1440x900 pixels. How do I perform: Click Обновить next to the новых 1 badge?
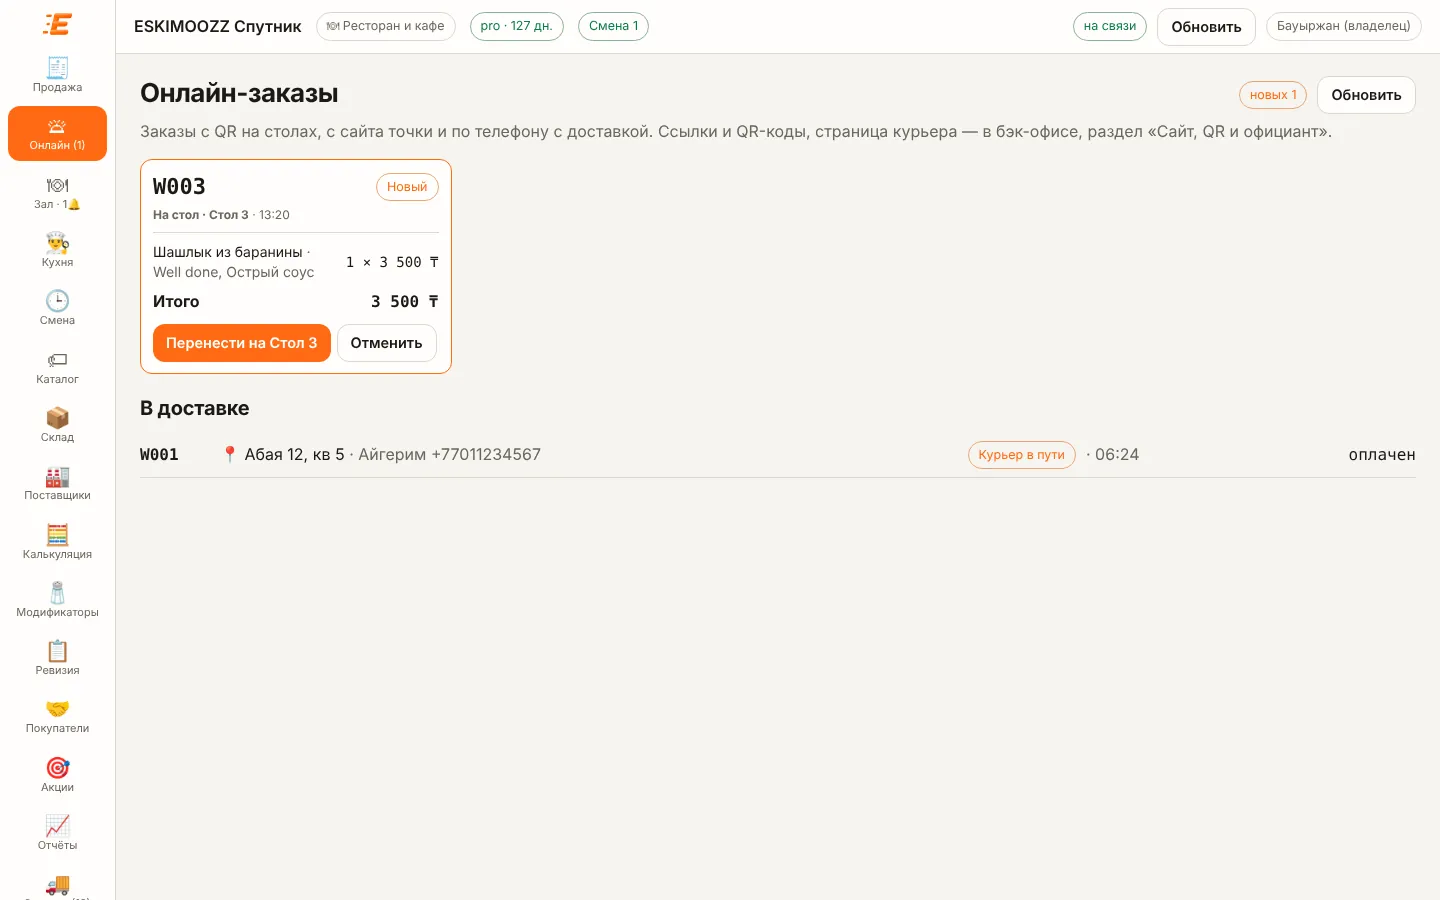click(1366, 95)
